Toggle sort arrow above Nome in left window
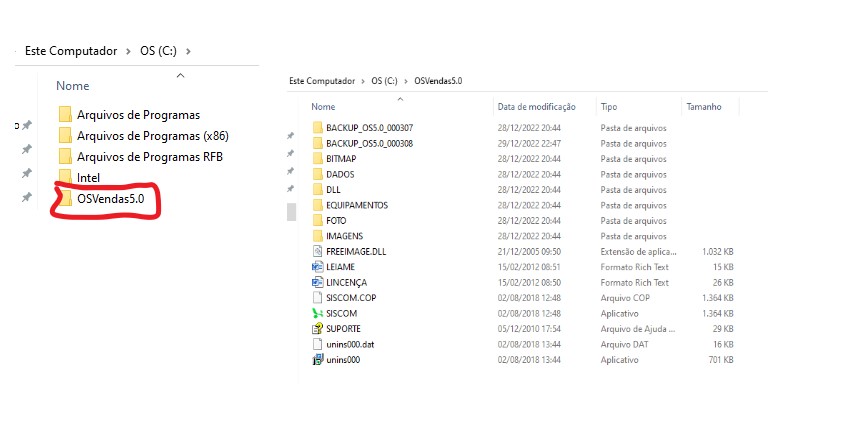Screen dimensions: 862x424 [180, 75]
